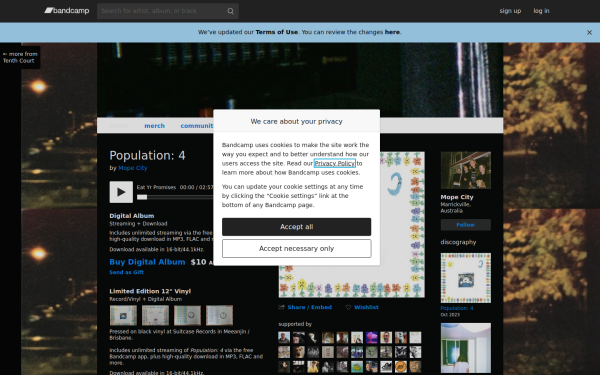This screenshot has height=375, width=600.
Task: Click Send as Gift
Action: (127, 272)
